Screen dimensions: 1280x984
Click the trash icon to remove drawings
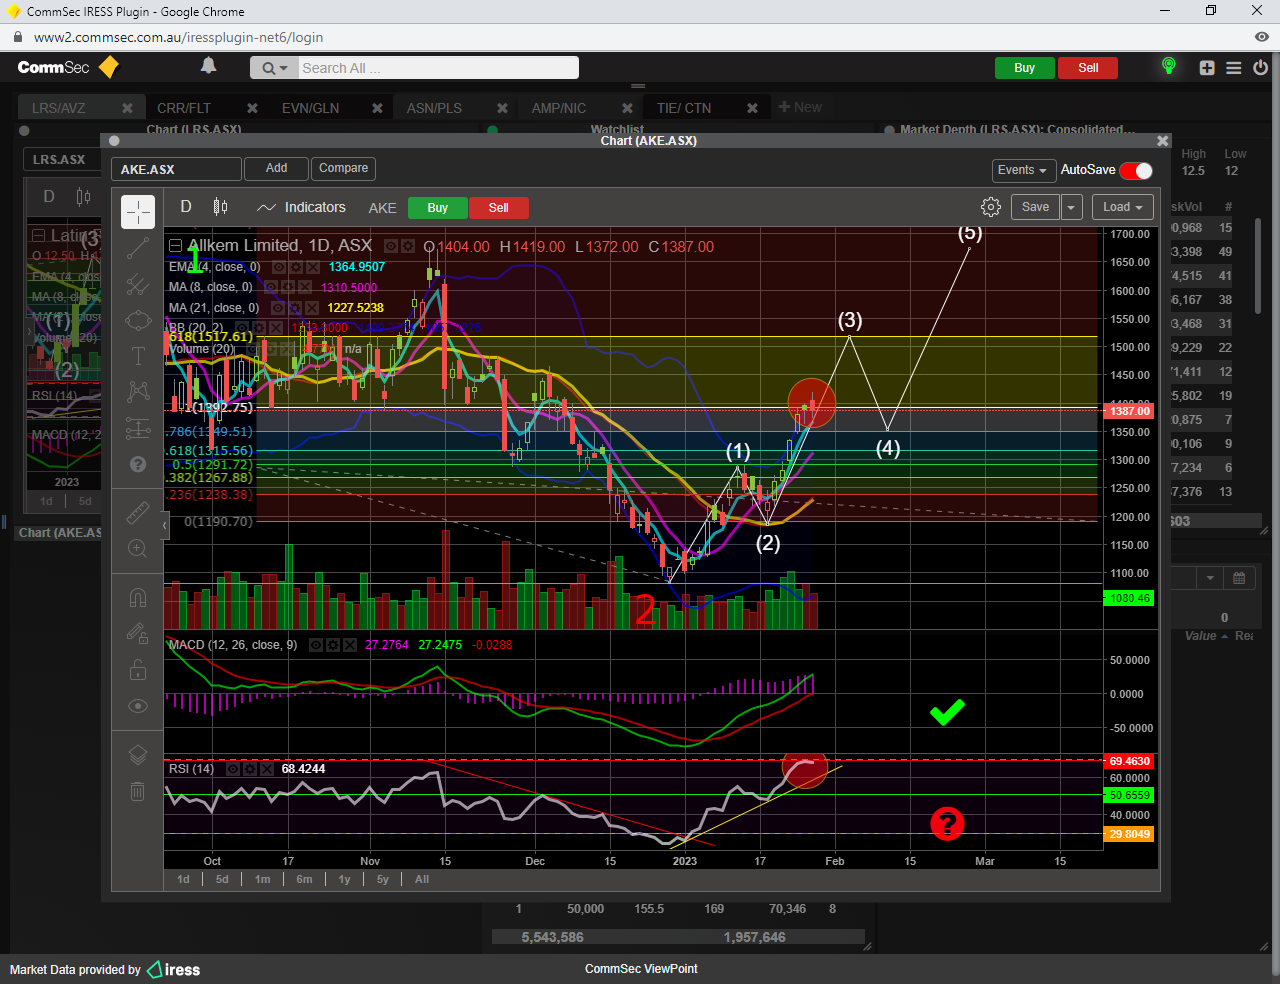coord(138,792)
